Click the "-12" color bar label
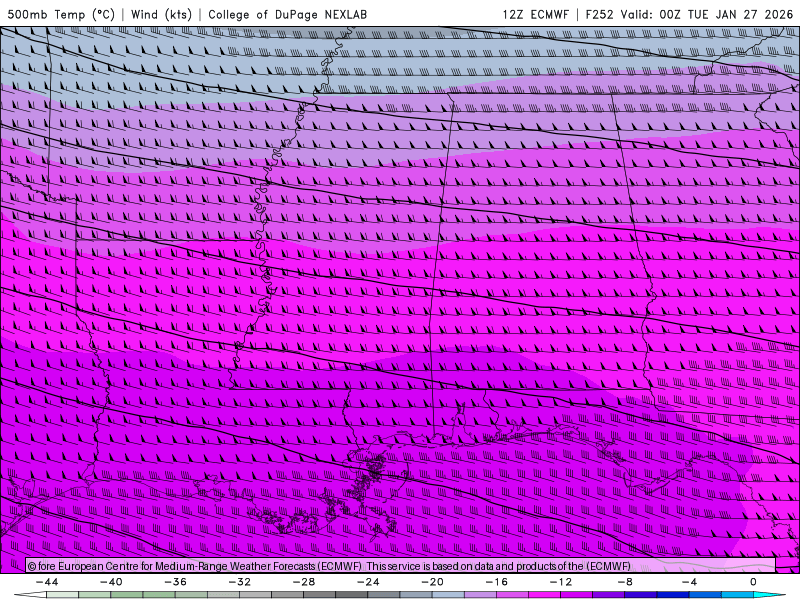This screenshot has width=800, height=600. pyautogui.click(x=561, y=582)
